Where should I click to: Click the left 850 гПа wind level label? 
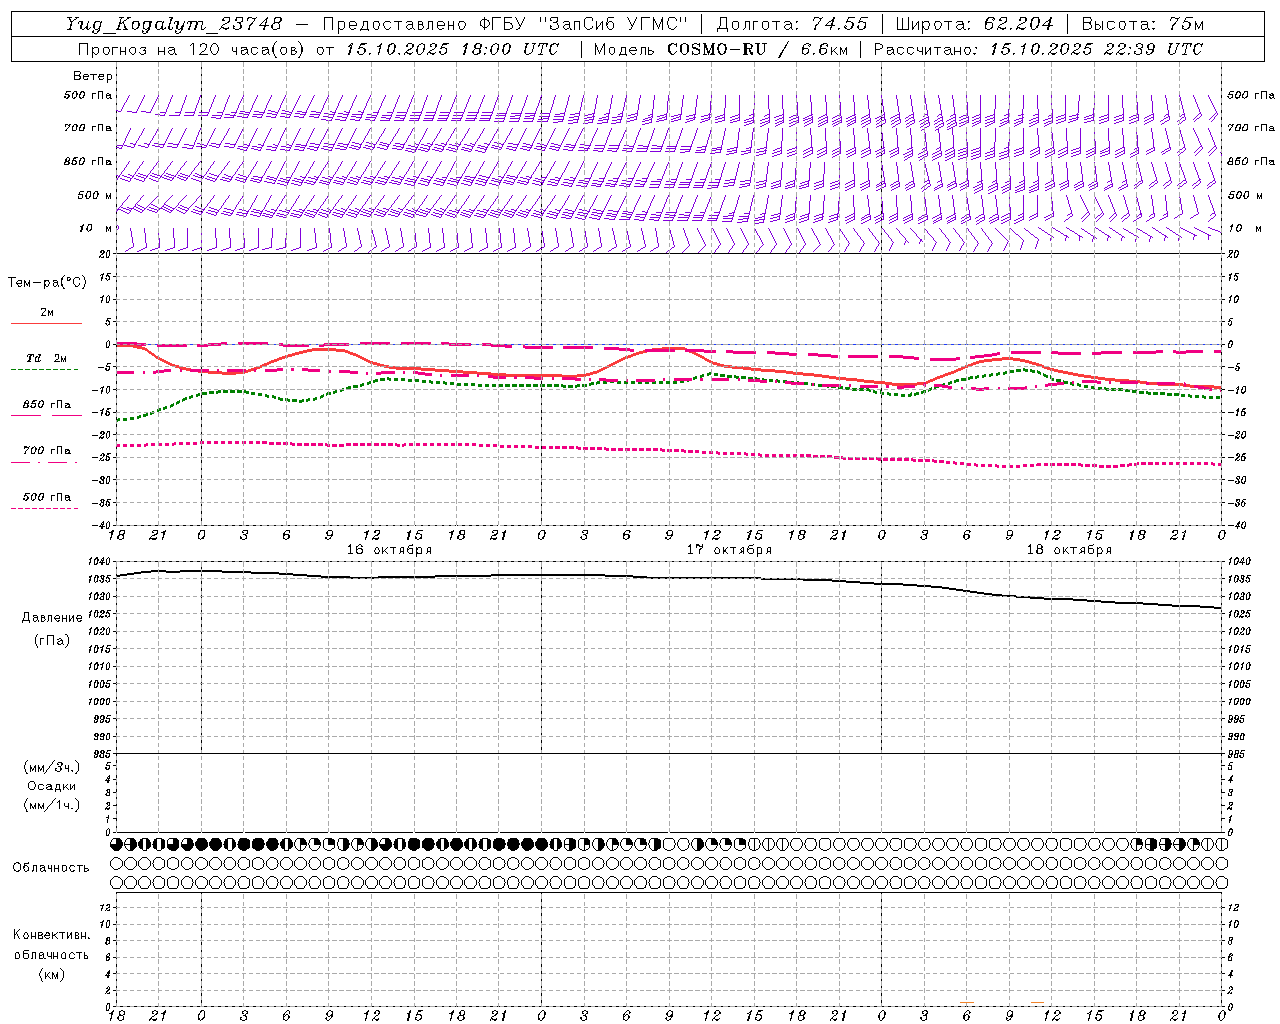[x=88, y=161]
